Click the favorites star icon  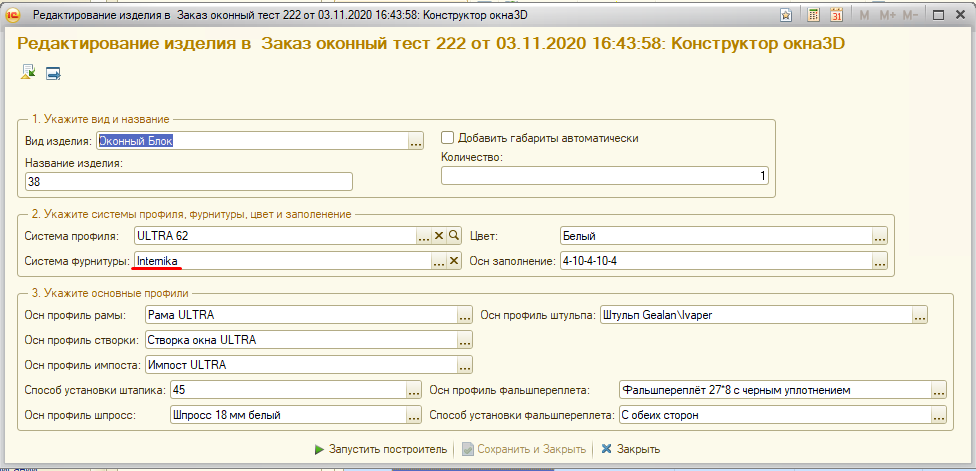click(787, 15)
